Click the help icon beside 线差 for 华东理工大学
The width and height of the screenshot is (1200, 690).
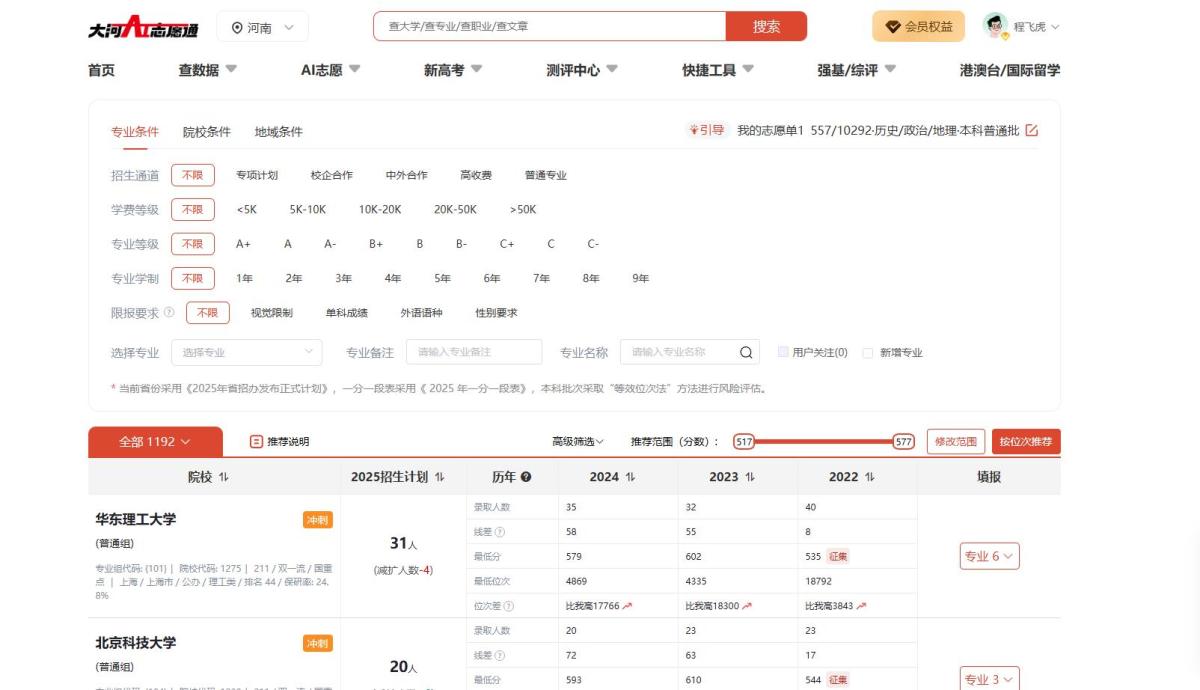pyautogui.click(x=500, y=532)
